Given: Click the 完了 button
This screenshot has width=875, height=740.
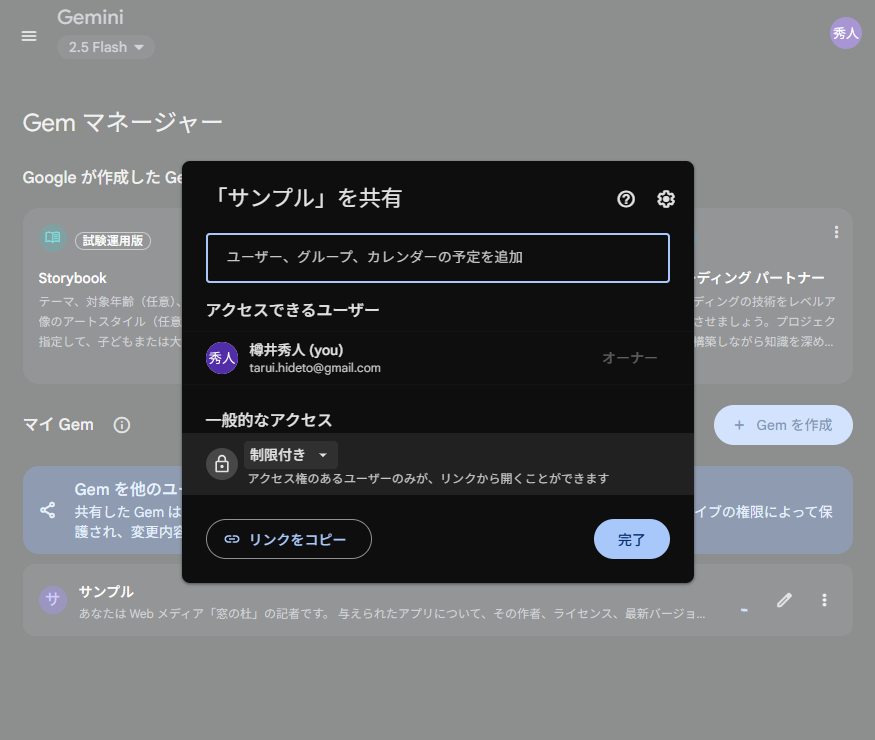Looking at the screenshot, I should (631, 538).
